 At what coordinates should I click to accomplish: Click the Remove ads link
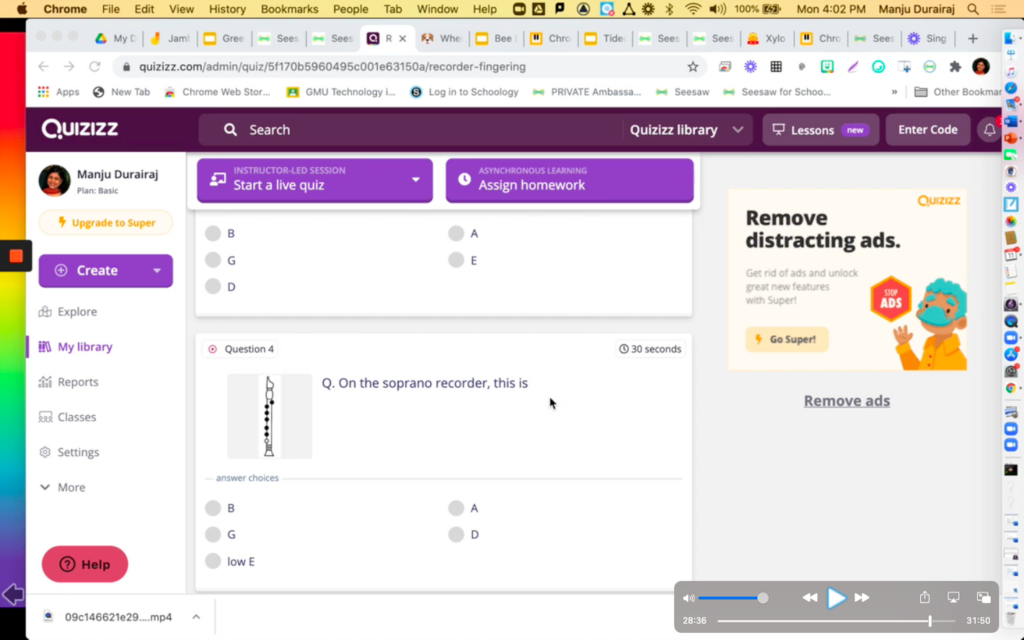pos(846,401)
